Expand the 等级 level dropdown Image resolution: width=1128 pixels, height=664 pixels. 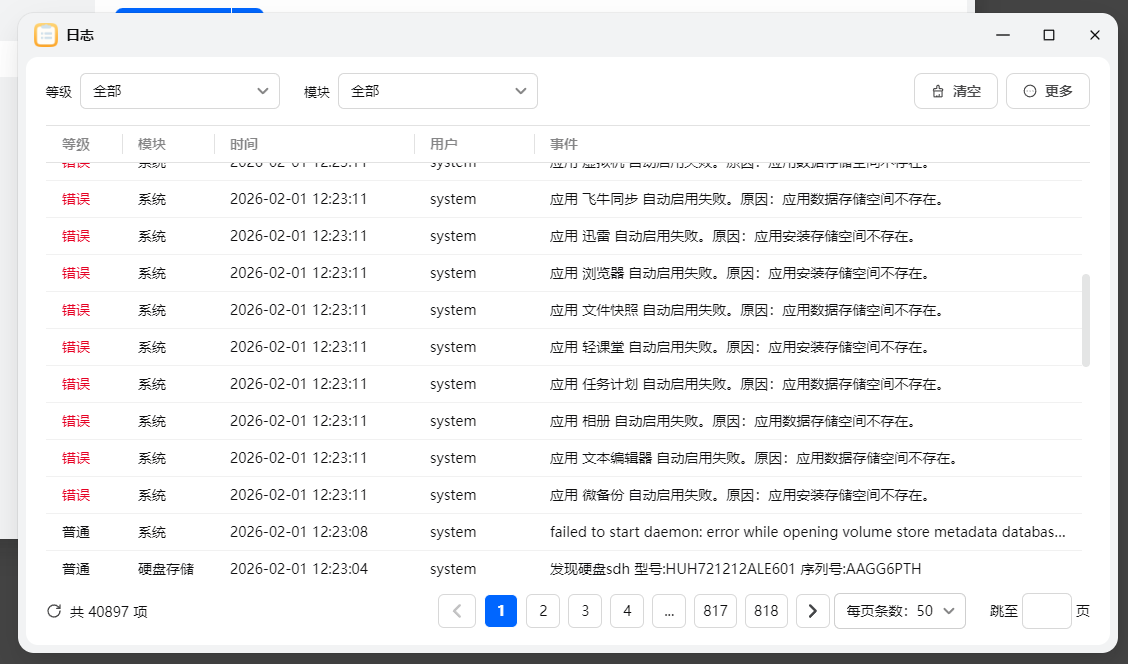click(180, 91)
